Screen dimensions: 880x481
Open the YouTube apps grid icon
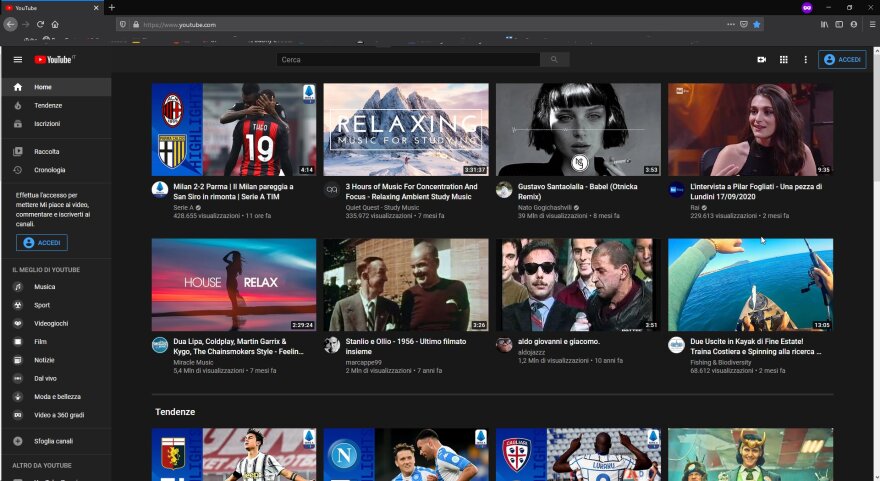tap(783, 60)
